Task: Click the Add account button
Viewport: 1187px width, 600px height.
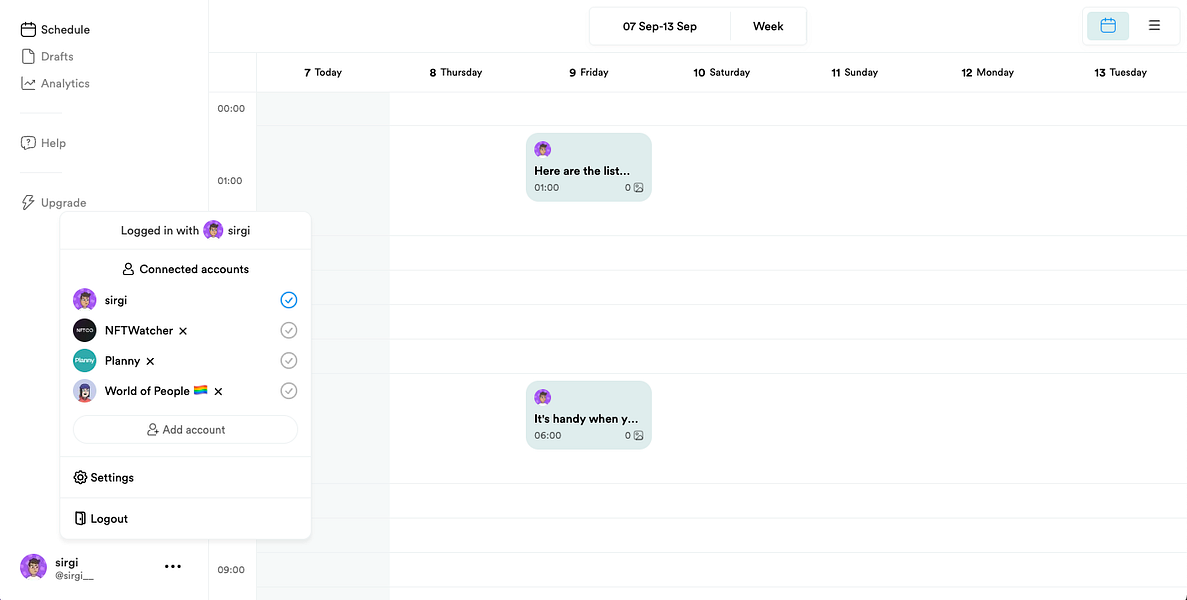Action: click(x=185, y=430)
